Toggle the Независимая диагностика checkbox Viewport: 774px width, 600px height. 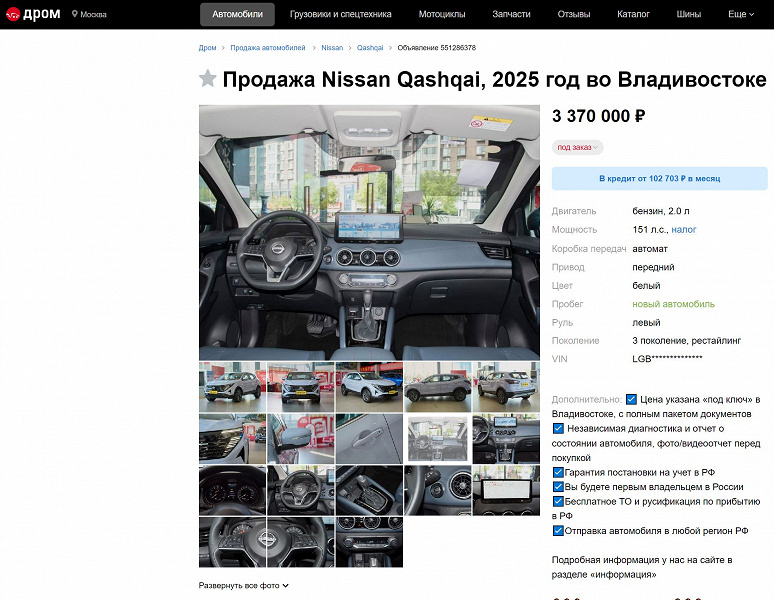pos(558,428)
